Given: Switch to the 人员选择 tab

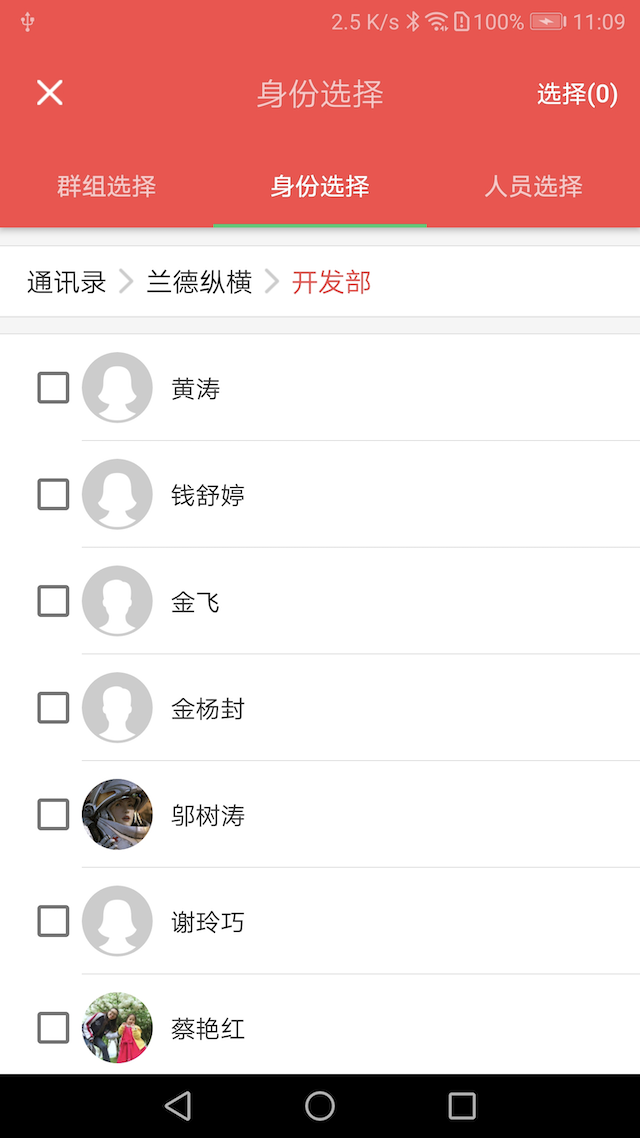Looking at the screenshot, I should (533, 186).
